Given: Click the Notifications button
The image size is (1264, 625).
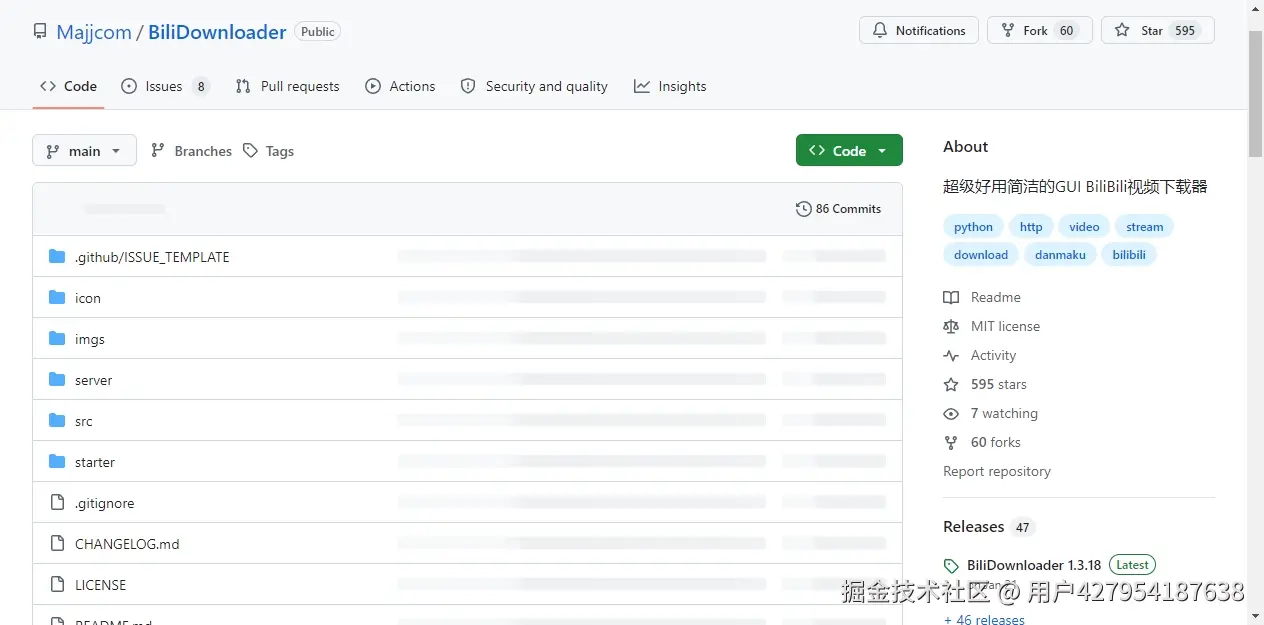Looking at the screenshot, I should (x=918, y=30).
